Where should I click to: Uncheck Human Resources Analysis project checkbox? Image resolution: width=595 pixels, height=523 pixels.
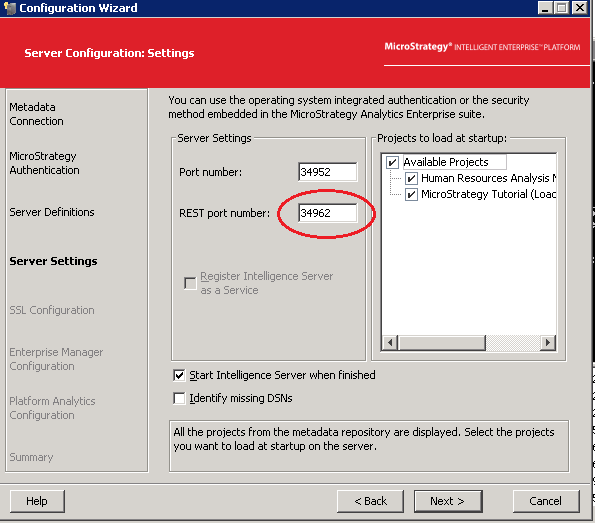click(411, 178)
